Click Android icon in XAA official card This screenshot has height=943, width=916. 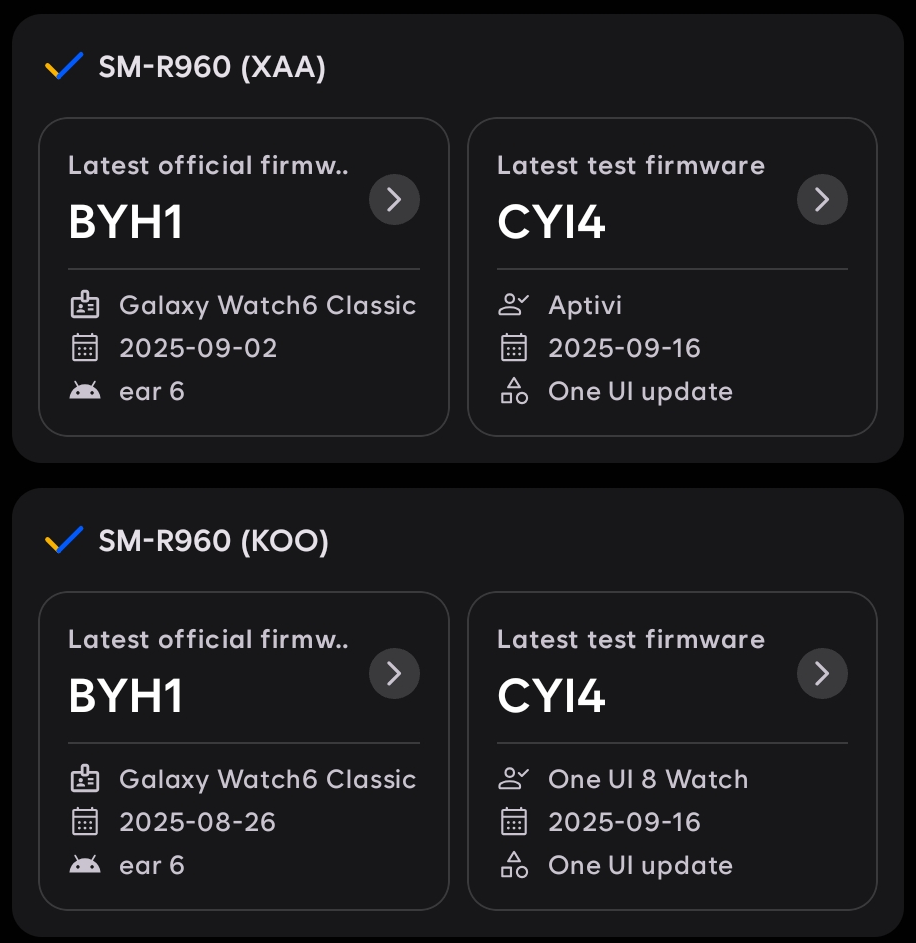click(x=85, y=391)
